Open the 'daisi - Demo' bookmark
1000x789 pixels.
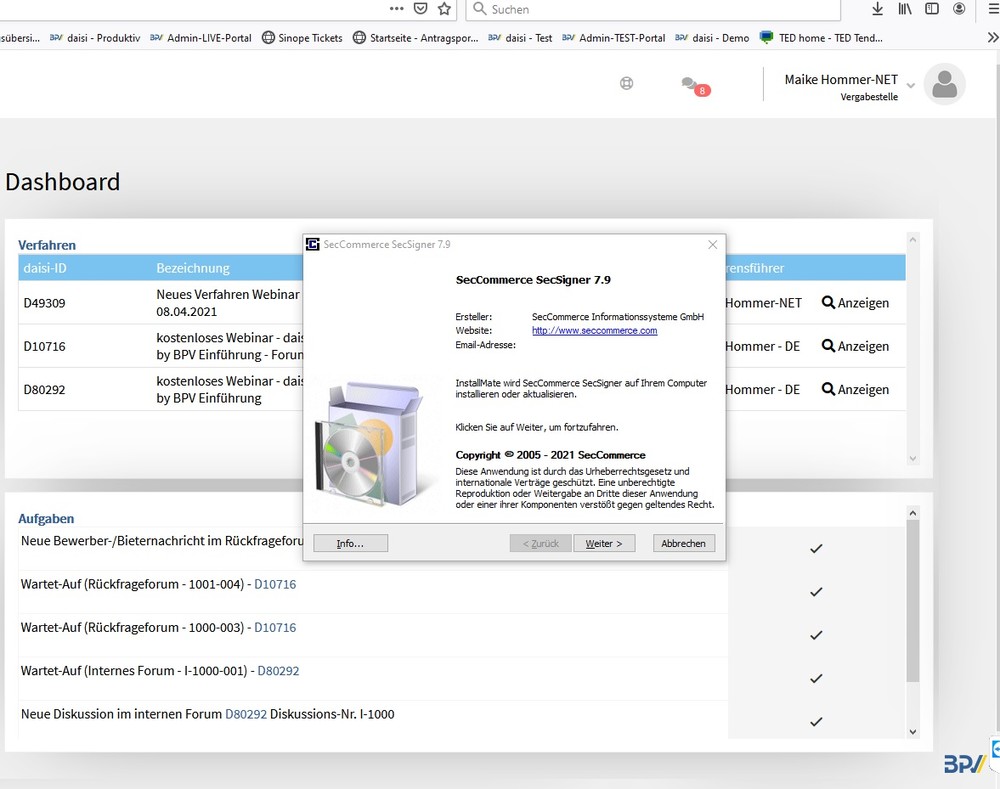[x=712, y=38]
